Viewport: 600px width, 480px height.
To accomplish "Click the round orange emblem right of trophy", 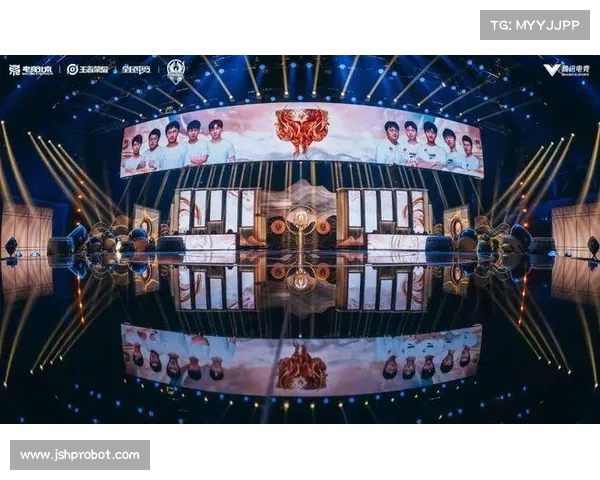I will tap(324, 229).
